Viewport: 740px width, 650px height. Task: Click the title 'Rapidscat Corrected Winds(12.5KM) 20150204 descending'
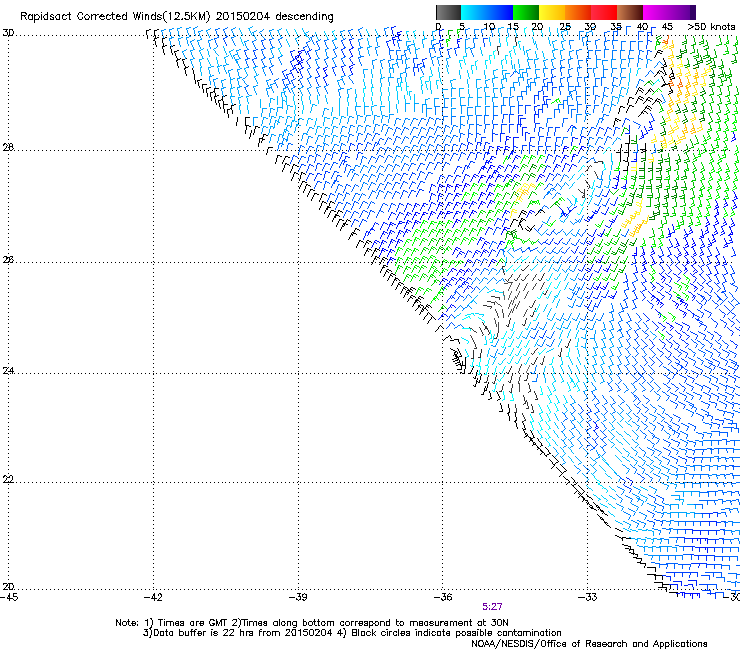[x=177, y=17]
